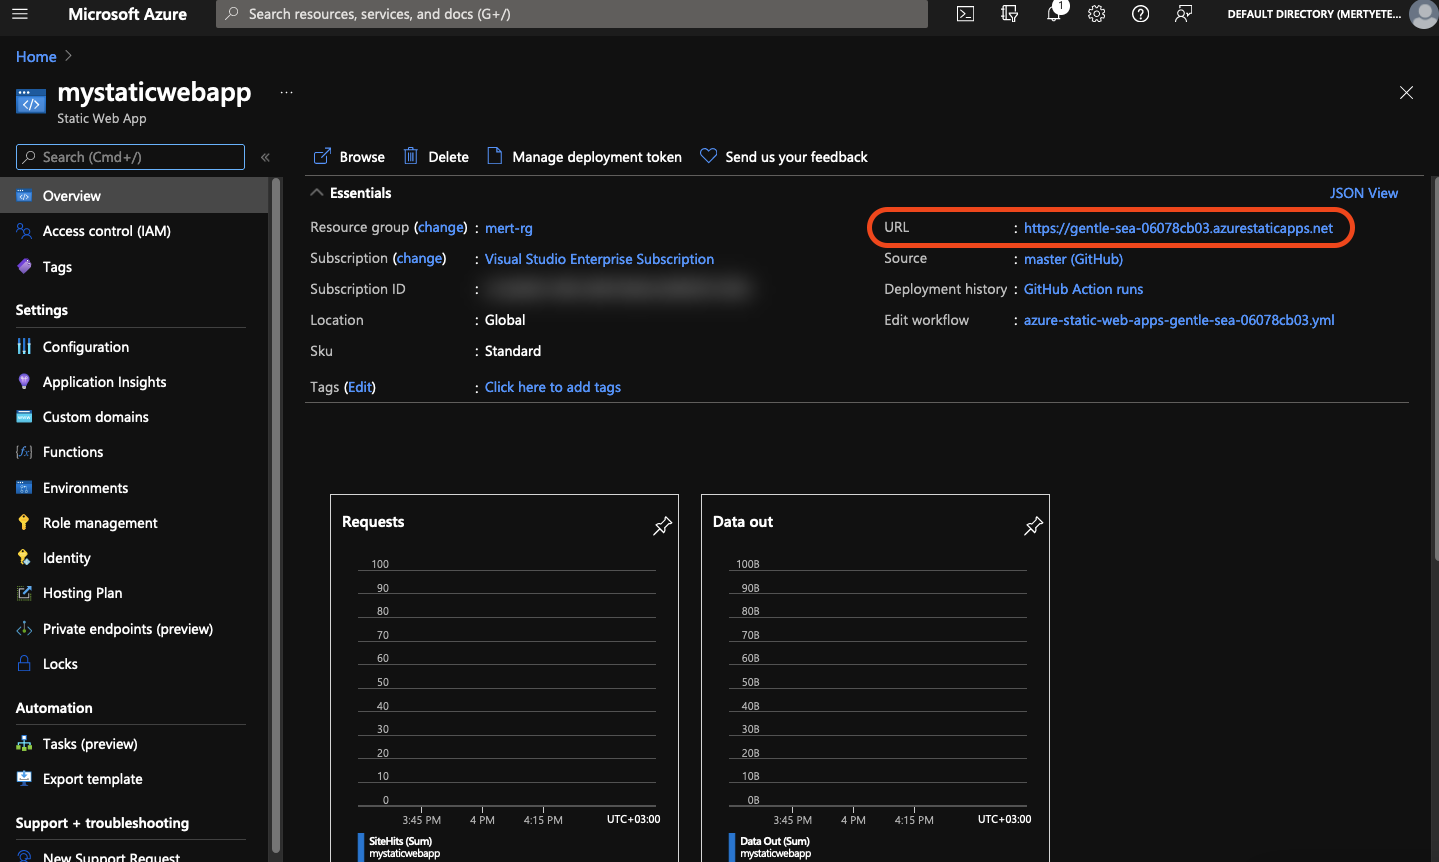1439x862 pixels.
Task: Open the portal hamburger menu
Action: coord(20,14)
